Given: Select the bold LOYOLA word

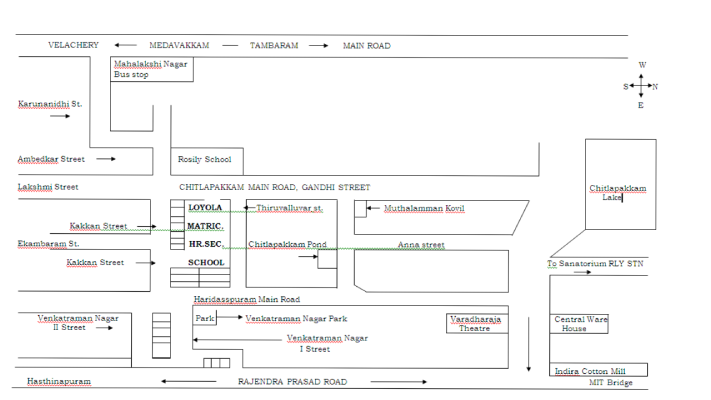Looking at the screenshot, I should click(x=205, y=208).
